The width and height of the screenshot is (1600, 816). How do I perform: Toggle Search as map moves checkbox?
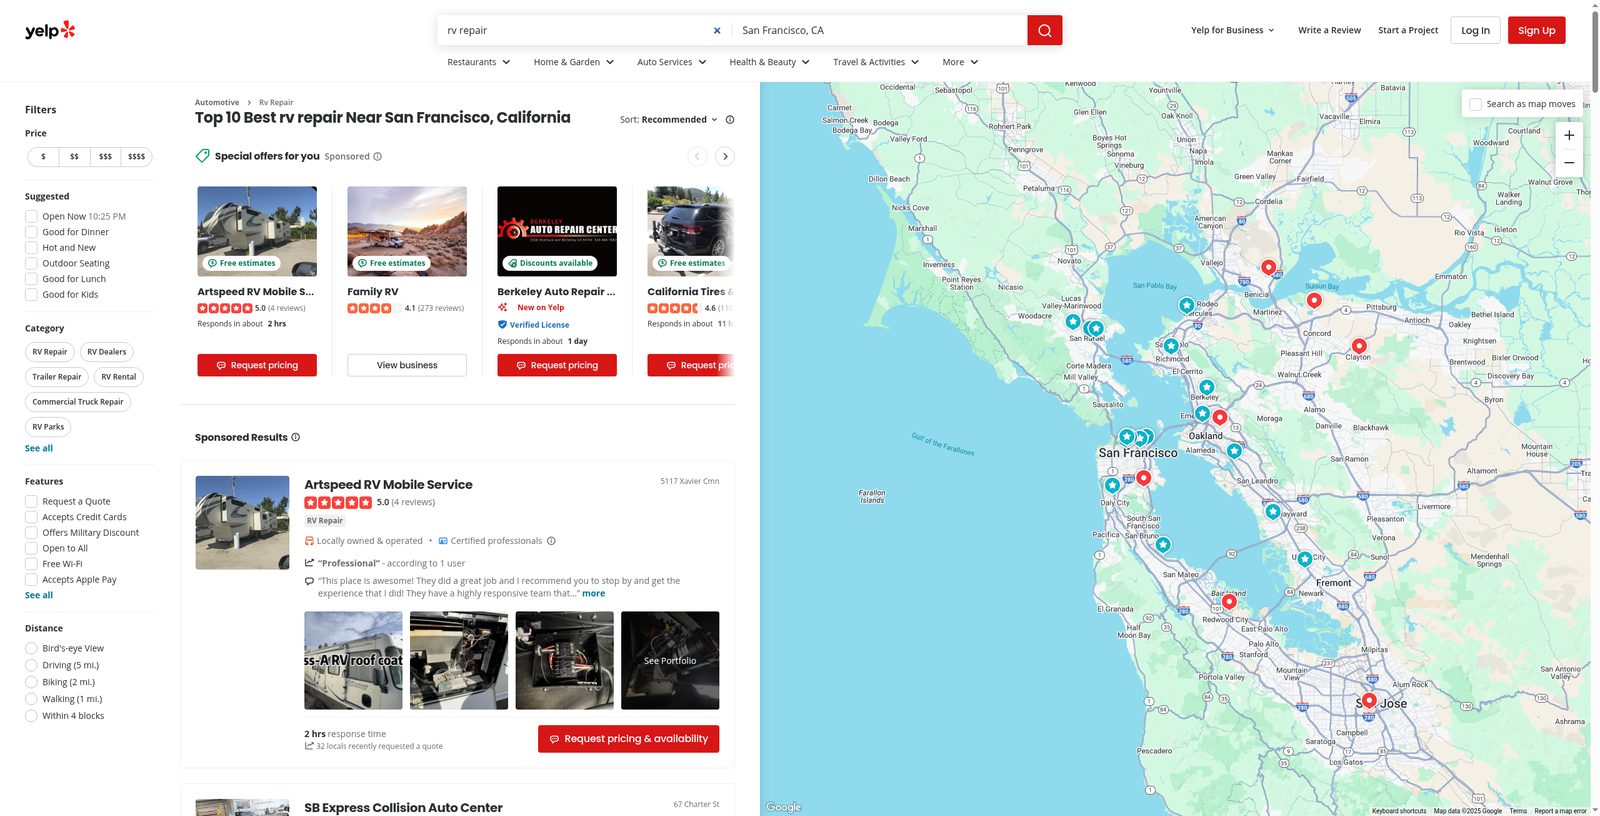point(1475,104)
